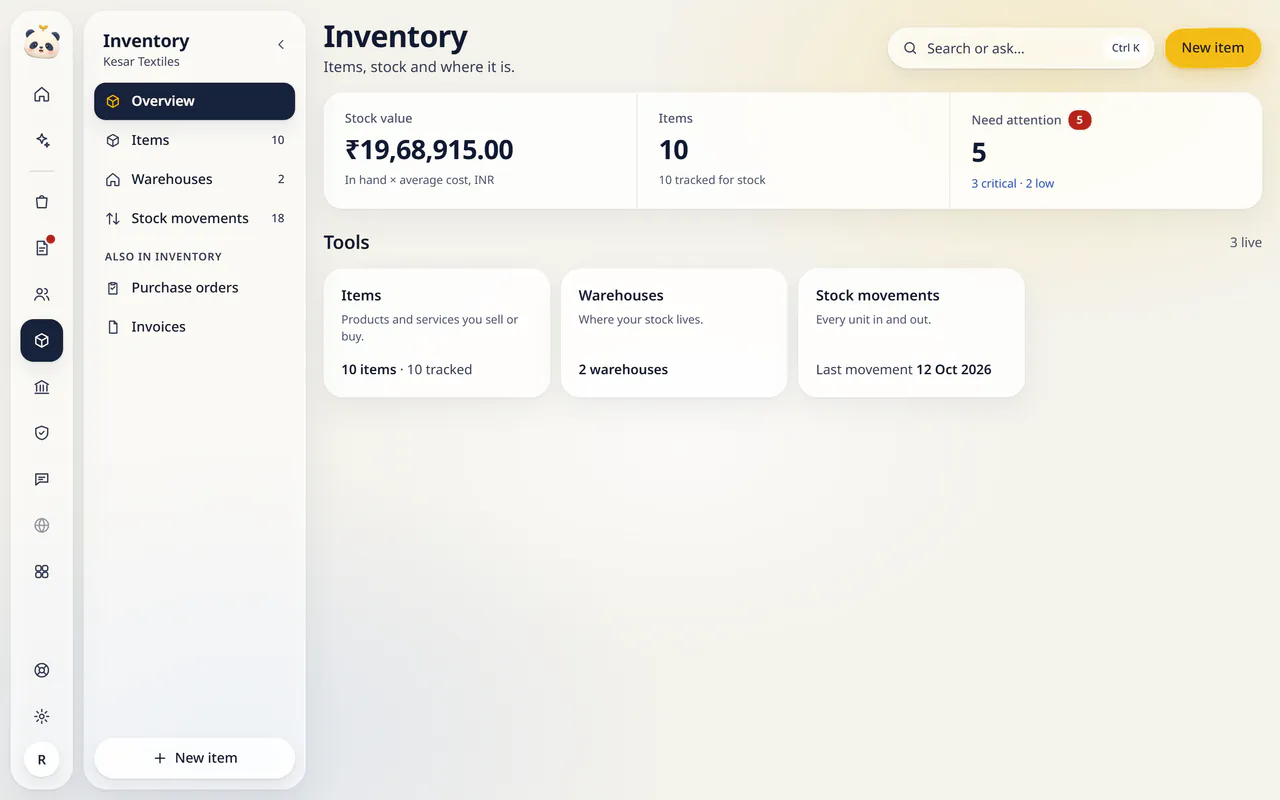This screenshot has width=1280, height=800.
Task: Toggle the theme with the sun icon
Action: pos(42,716)
